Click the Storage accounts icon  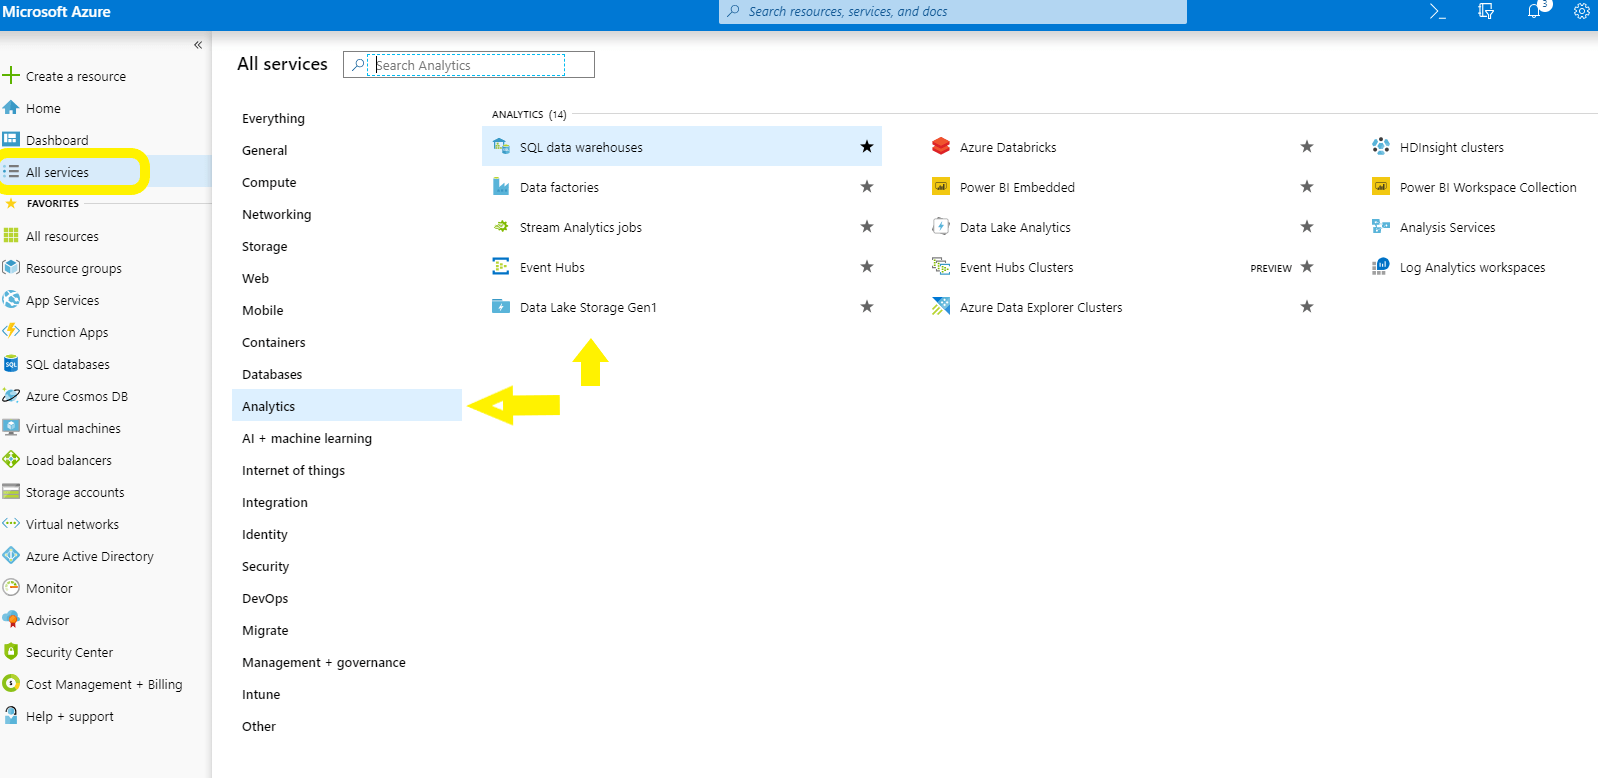[x=11, y=492]
